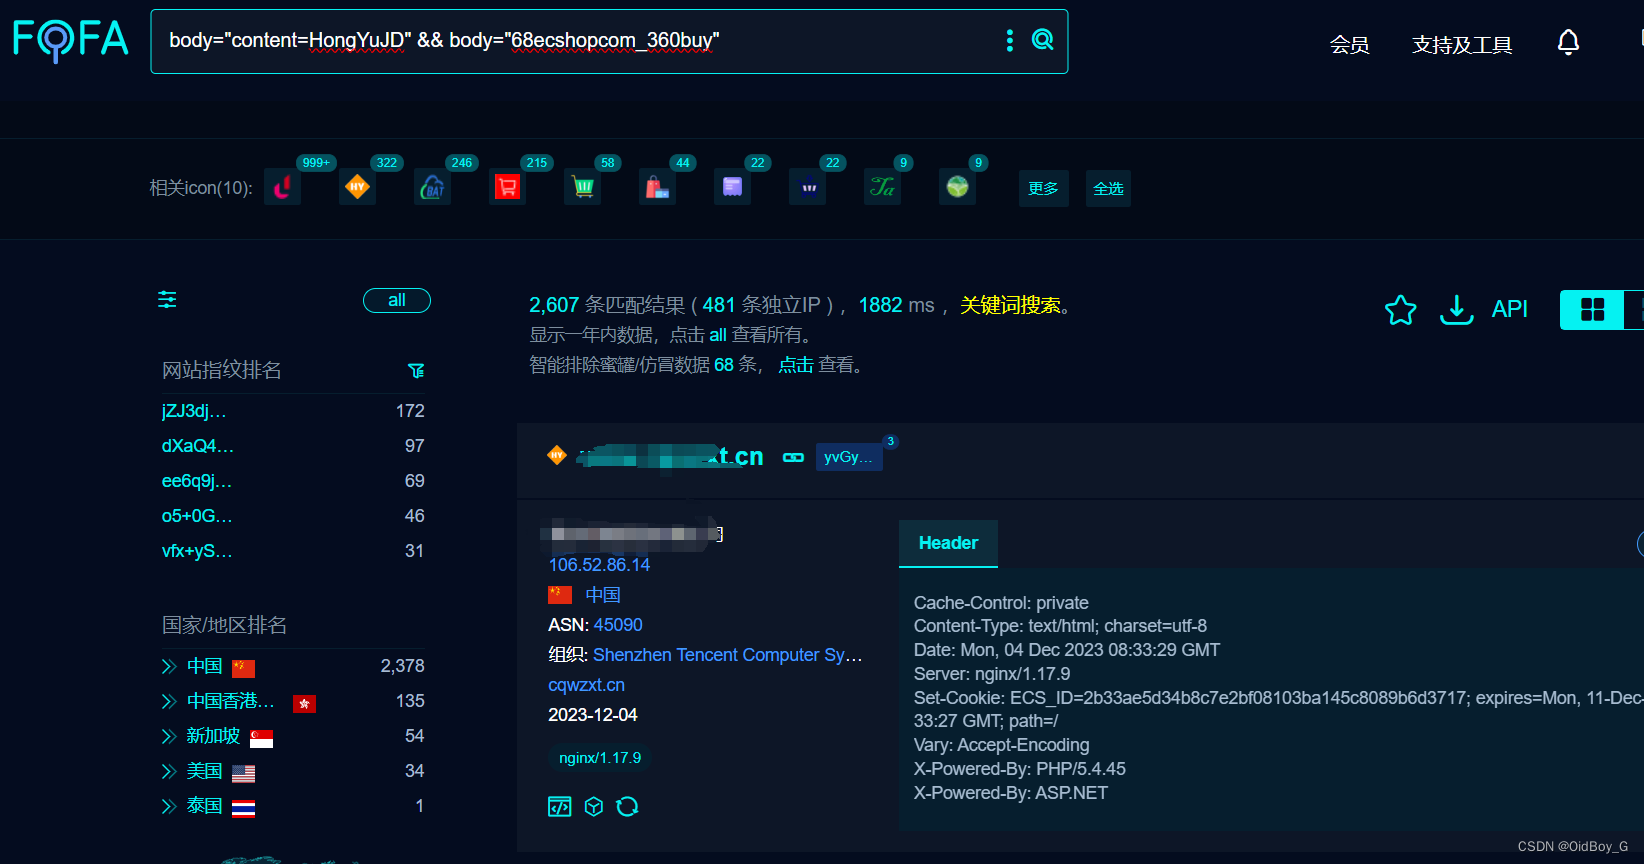Click the 更多 button for more icons
Viewport: 1644px width, 864px height.
click(x=1043, y=188)
